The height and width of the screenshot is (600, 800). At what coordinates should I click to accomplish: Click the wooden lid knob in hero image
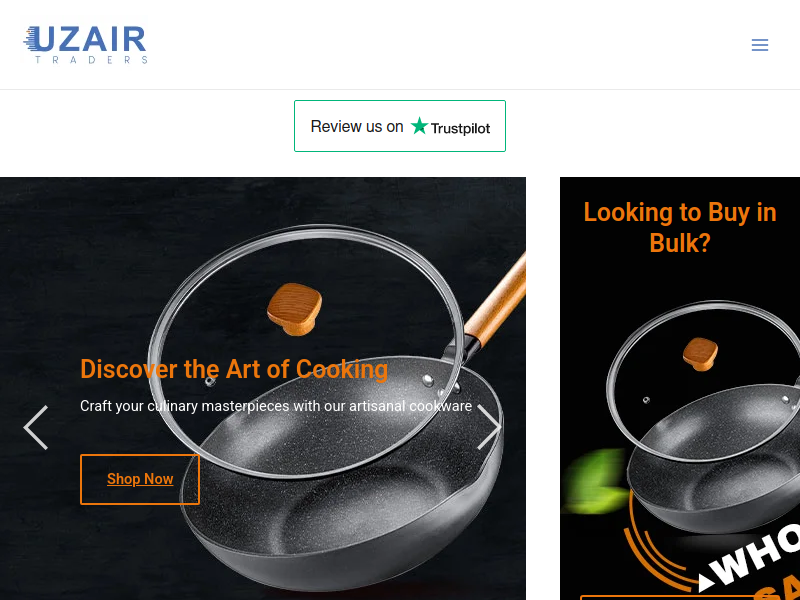pos(295,309)
